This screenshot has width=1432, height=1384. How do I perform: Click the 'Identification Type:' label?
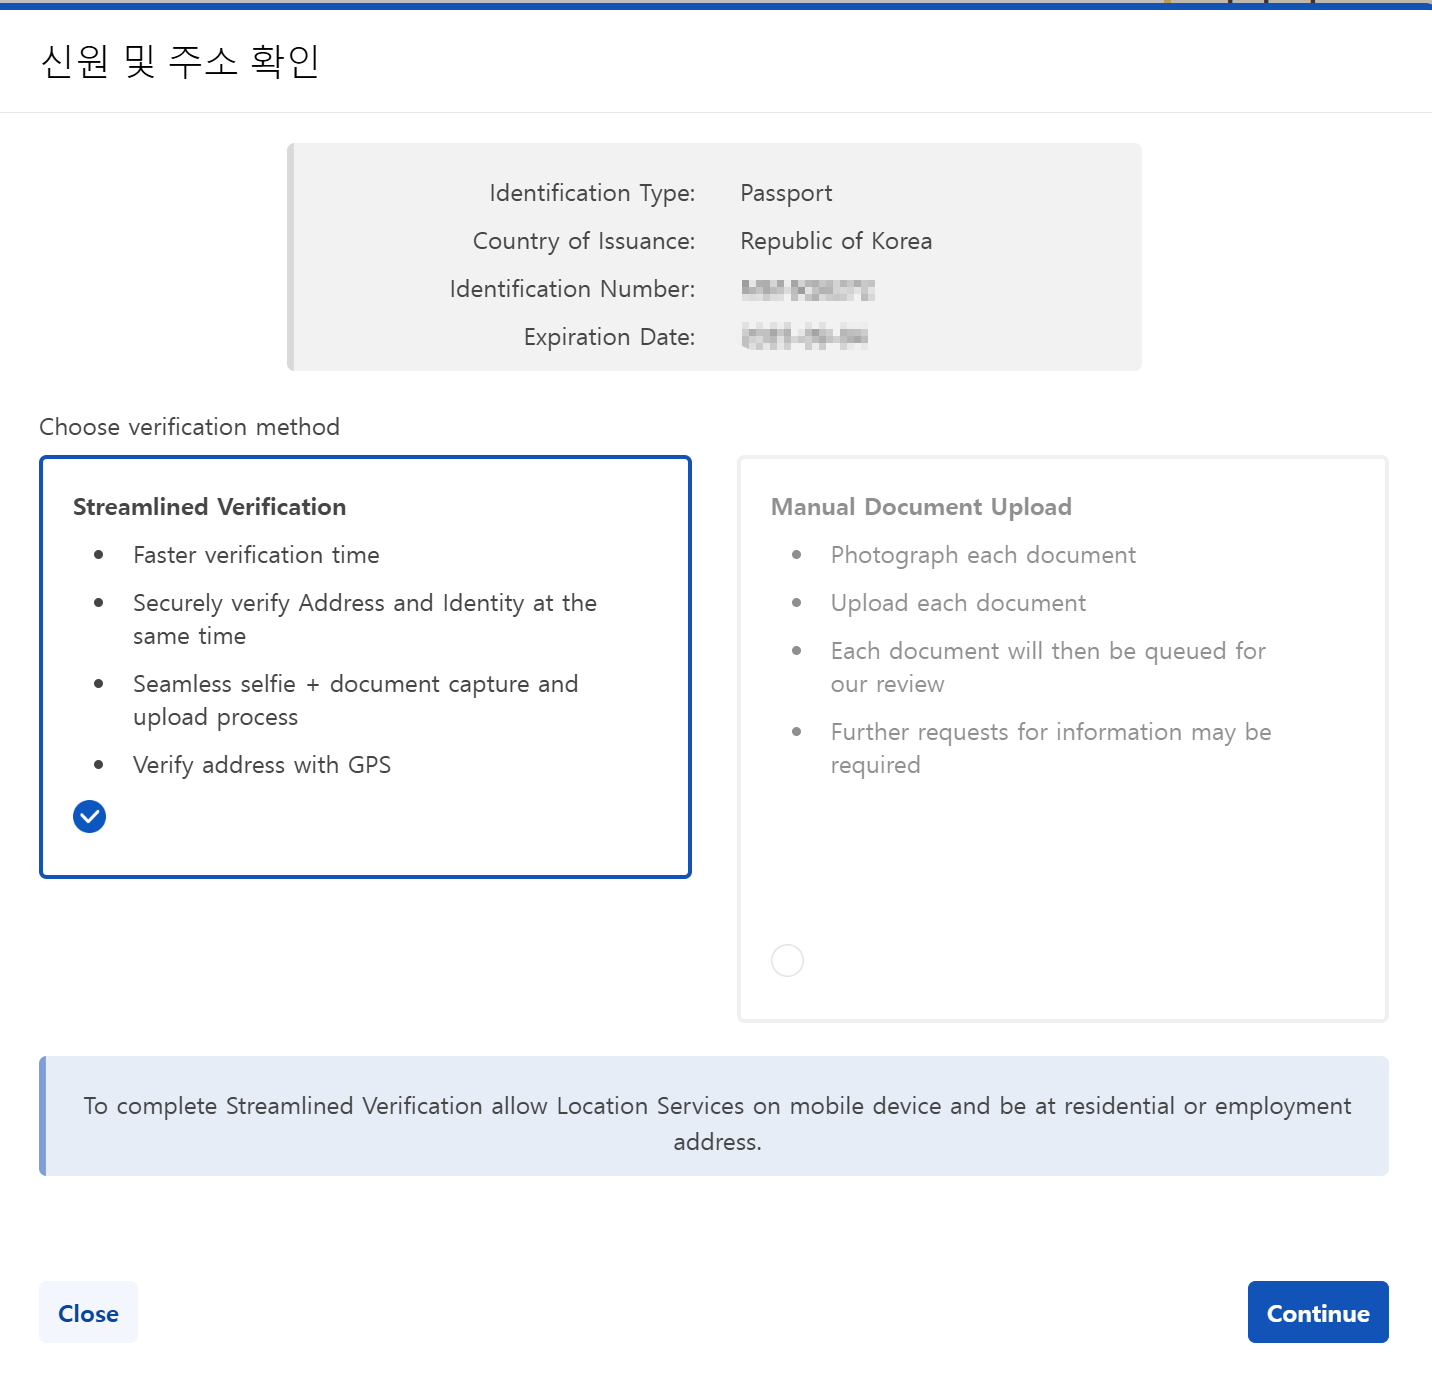pos(592,193)
